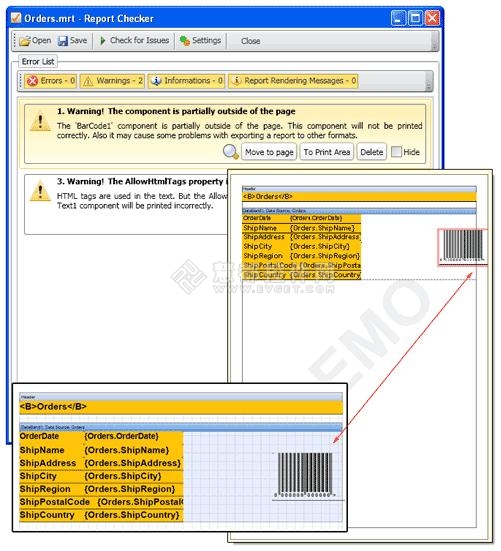Viewport: 501px width, 551px height.
Task: Save the report using the Save button
Action: tap(72, 41)
